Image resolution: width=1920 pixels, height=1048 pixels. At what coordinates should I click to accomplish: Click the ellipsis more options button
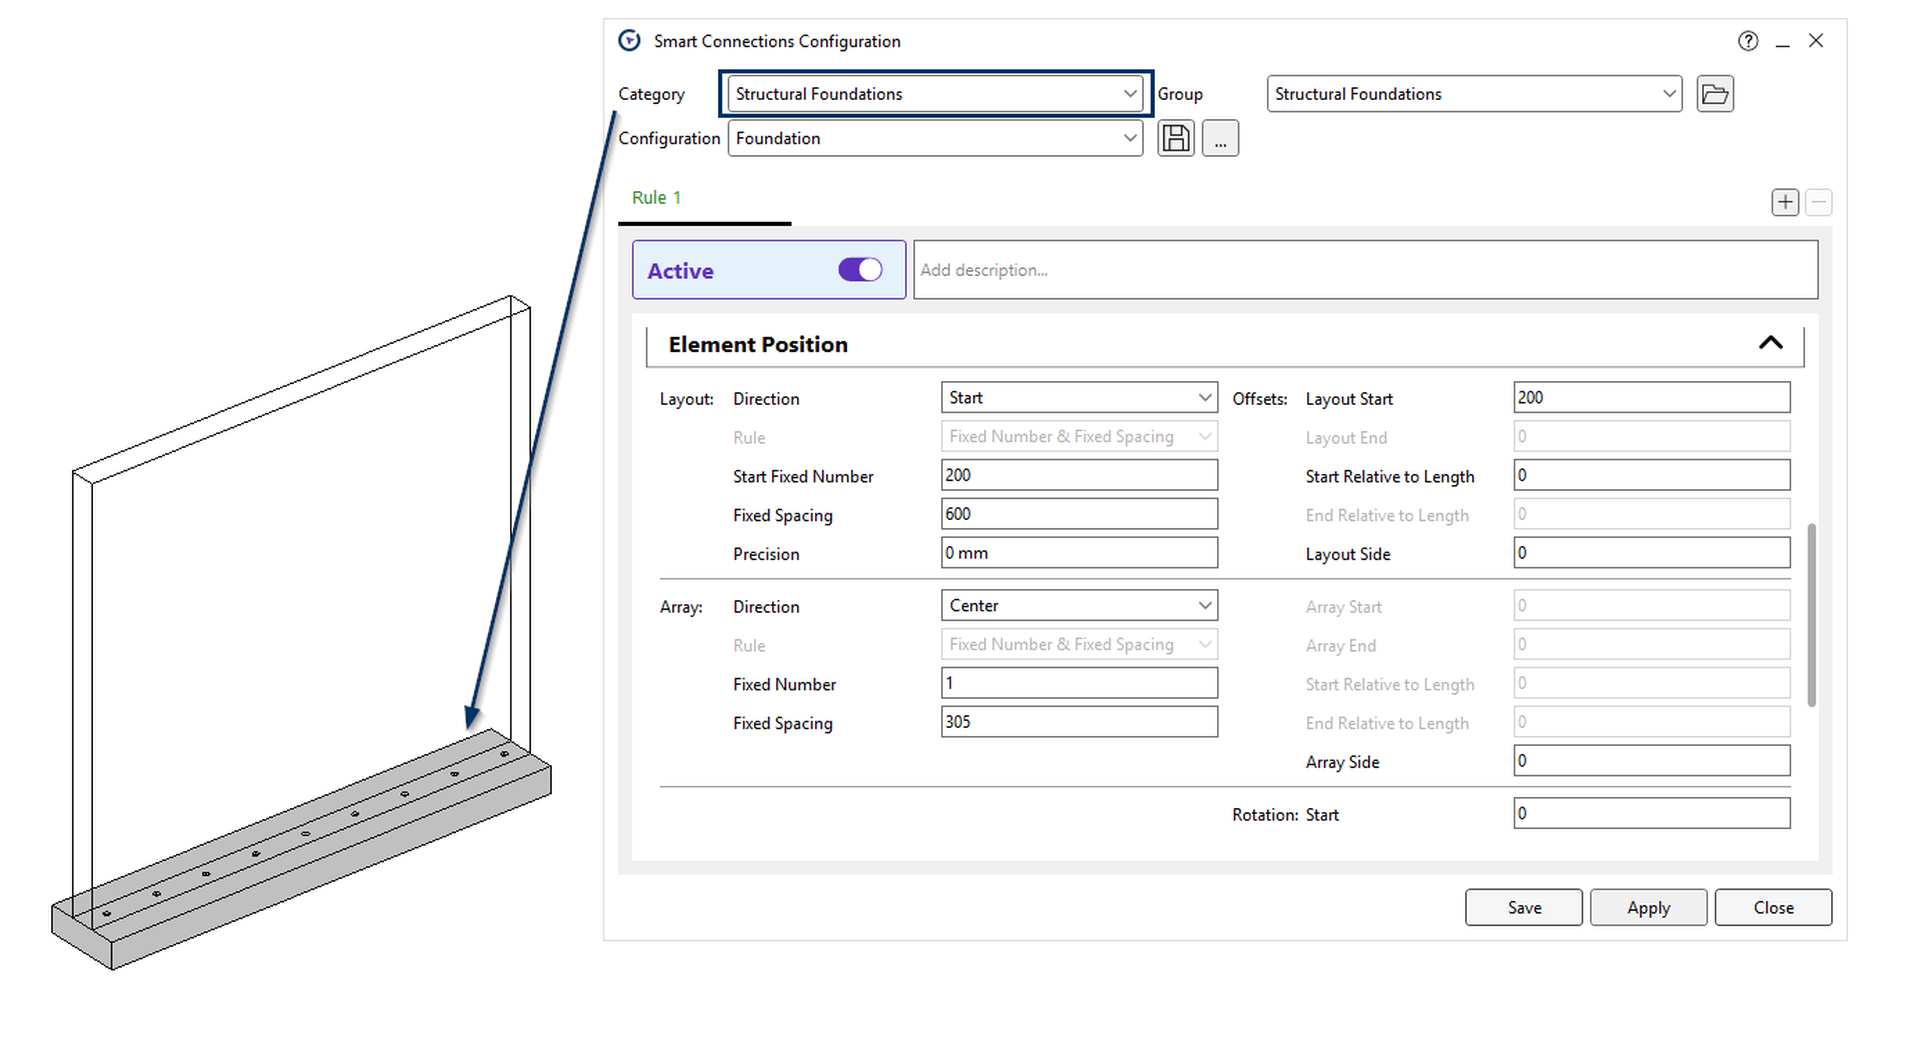point(1220,138)
